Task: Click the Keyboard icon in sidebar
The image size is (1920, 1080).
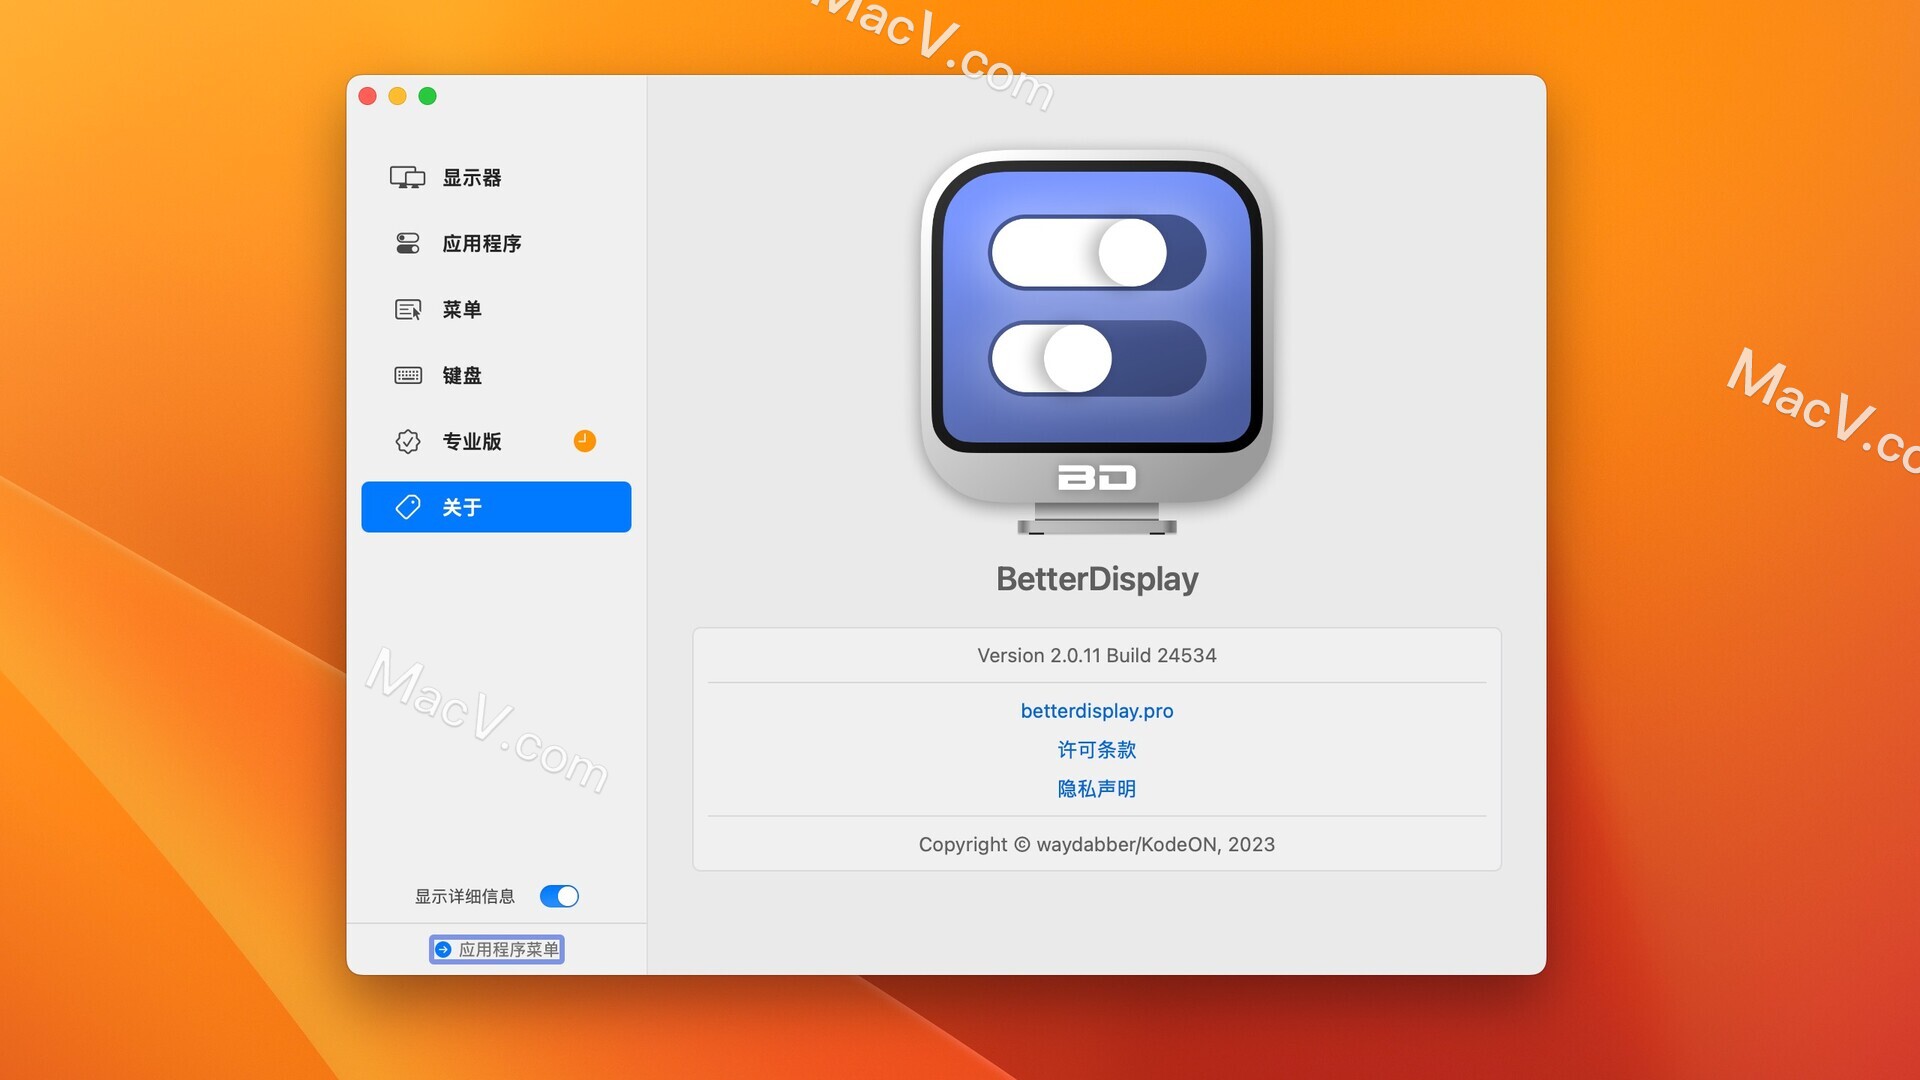Action: [407, 376]
